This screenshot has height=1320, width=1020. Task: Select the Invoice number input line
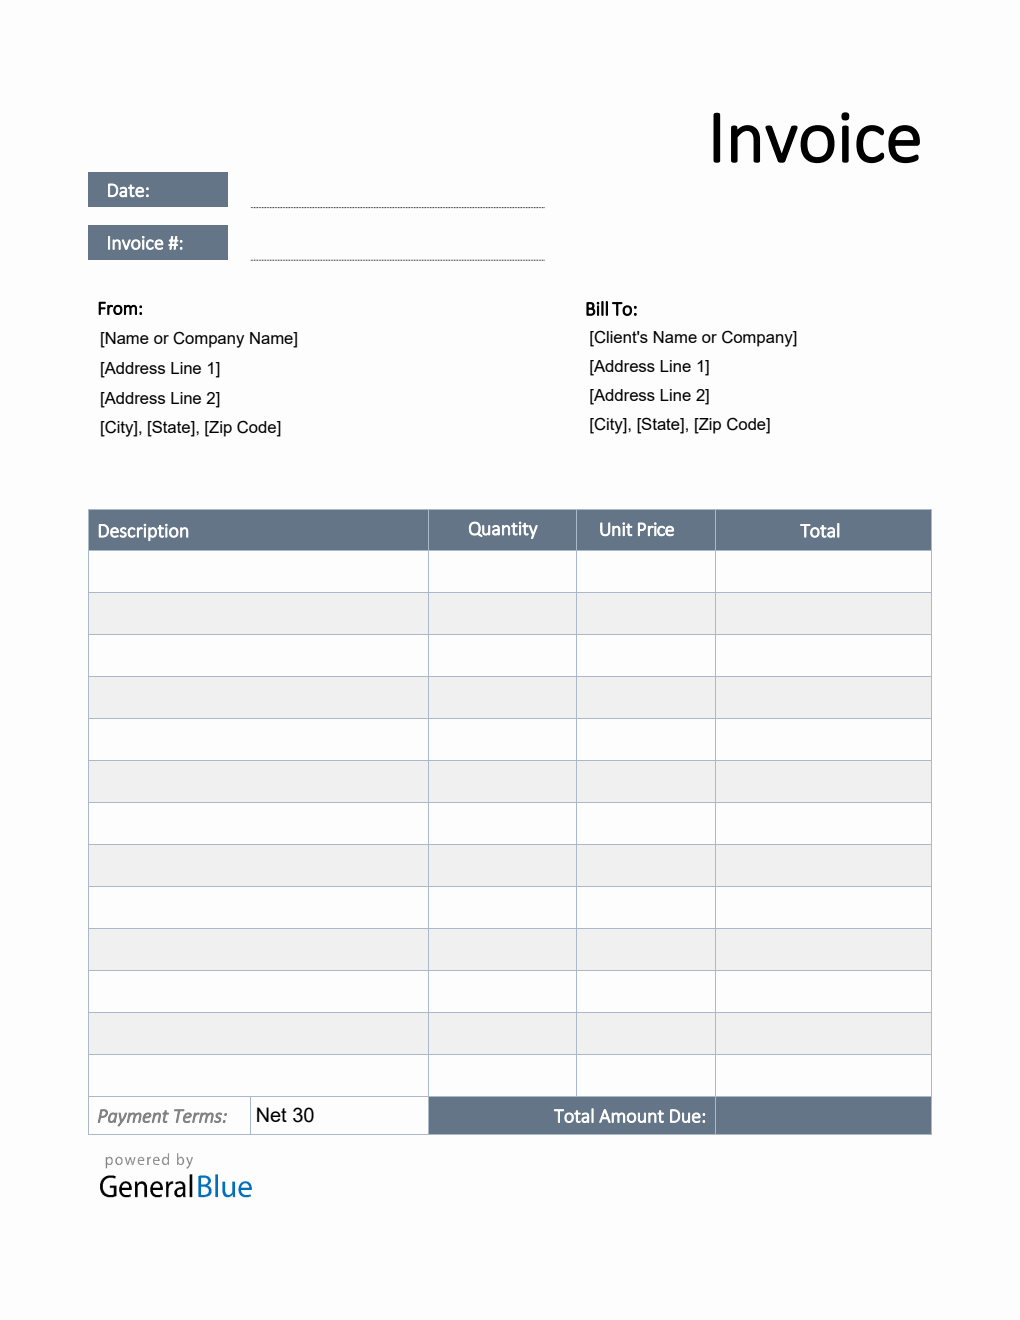tap(397, 258)
